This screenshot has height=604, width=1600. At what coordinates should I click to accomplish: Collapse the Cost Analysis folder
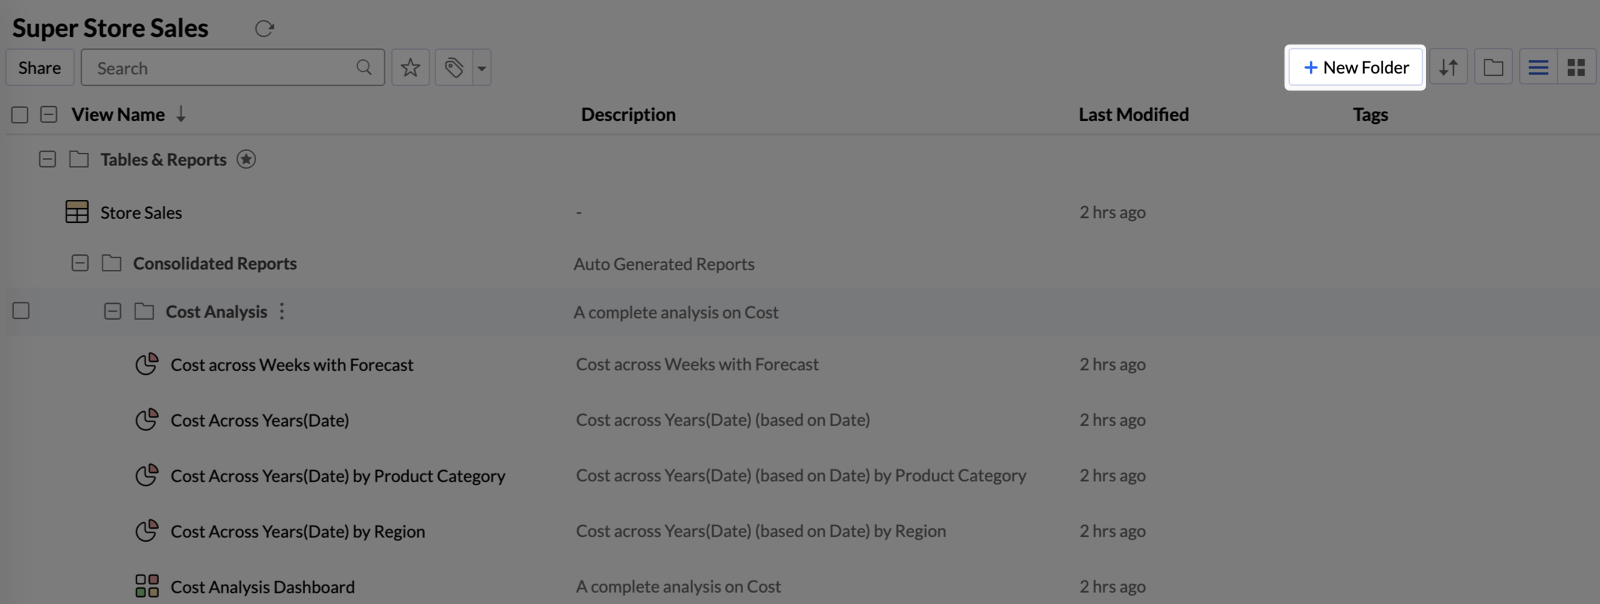click(113, 311)
